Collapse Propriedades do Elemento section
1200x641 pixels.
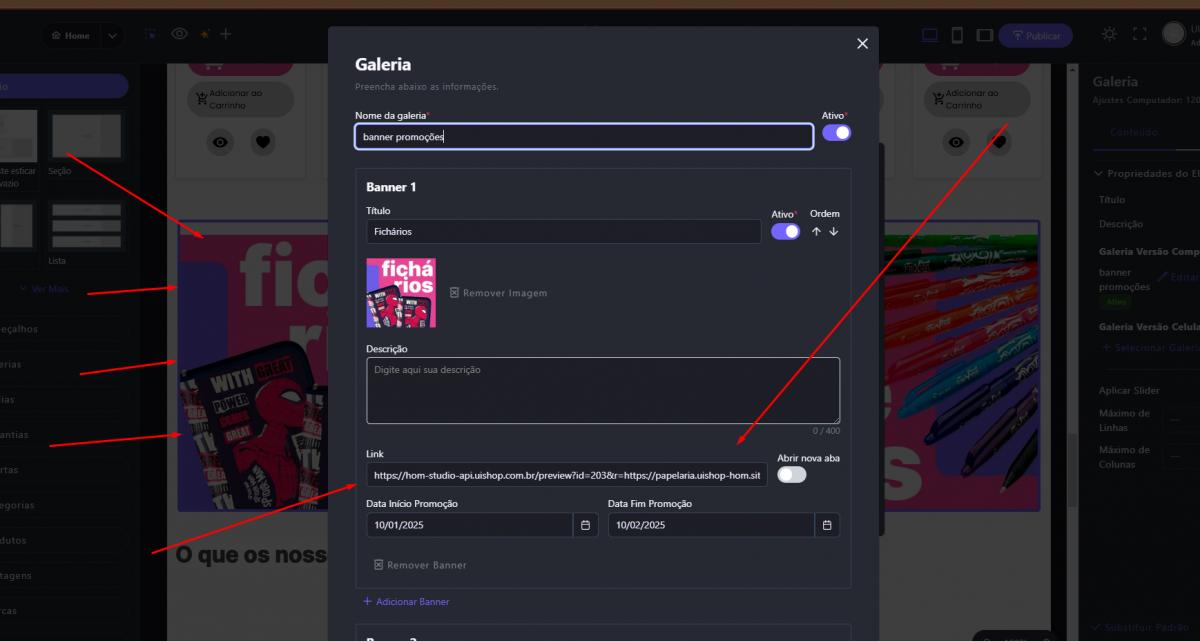tap(1099, 173)
